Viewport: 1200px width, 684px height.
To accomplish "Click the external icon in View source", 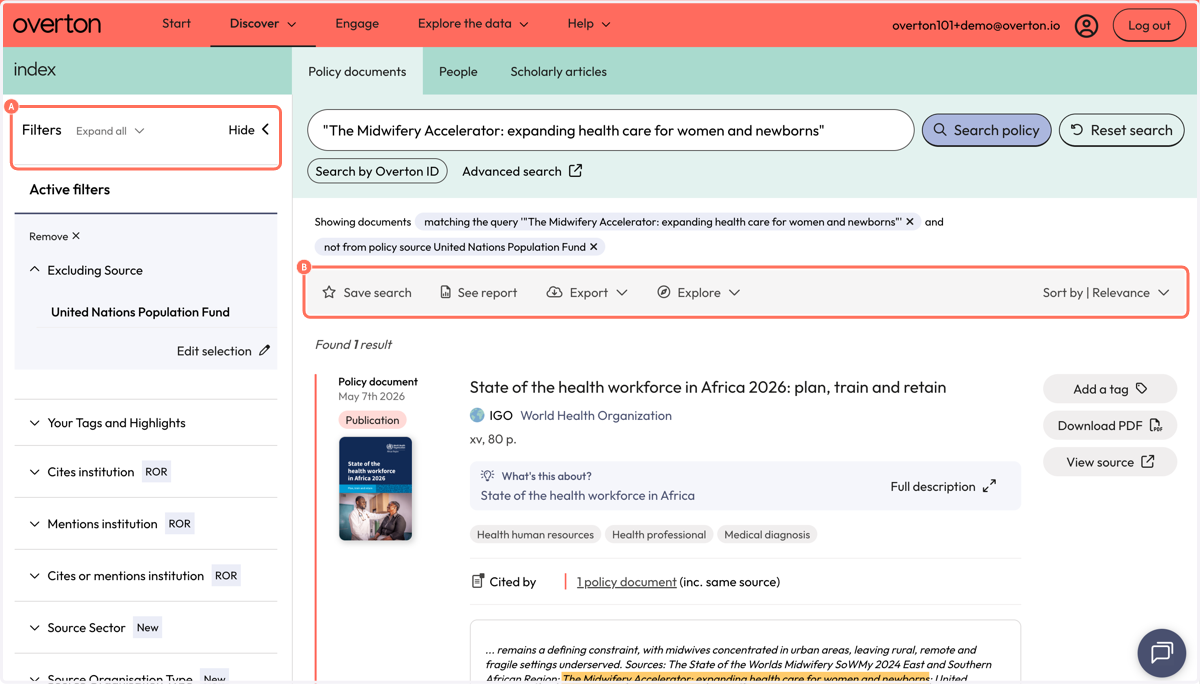I will pyautogui.click(x=1148, y=462).
